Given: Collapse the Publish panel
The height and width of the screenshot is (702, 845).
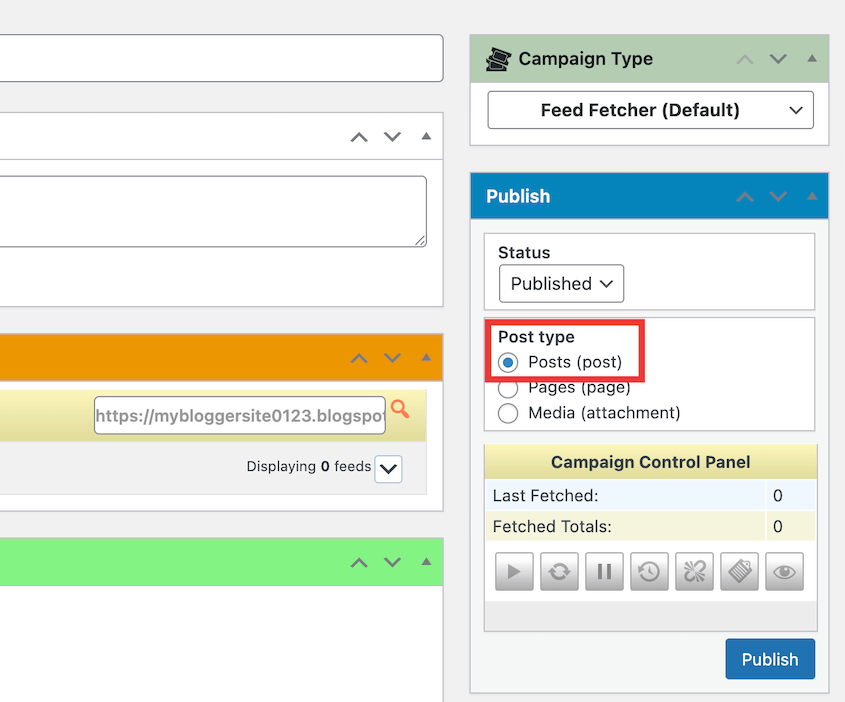Looking at the screenshot, I should point(812,196).
